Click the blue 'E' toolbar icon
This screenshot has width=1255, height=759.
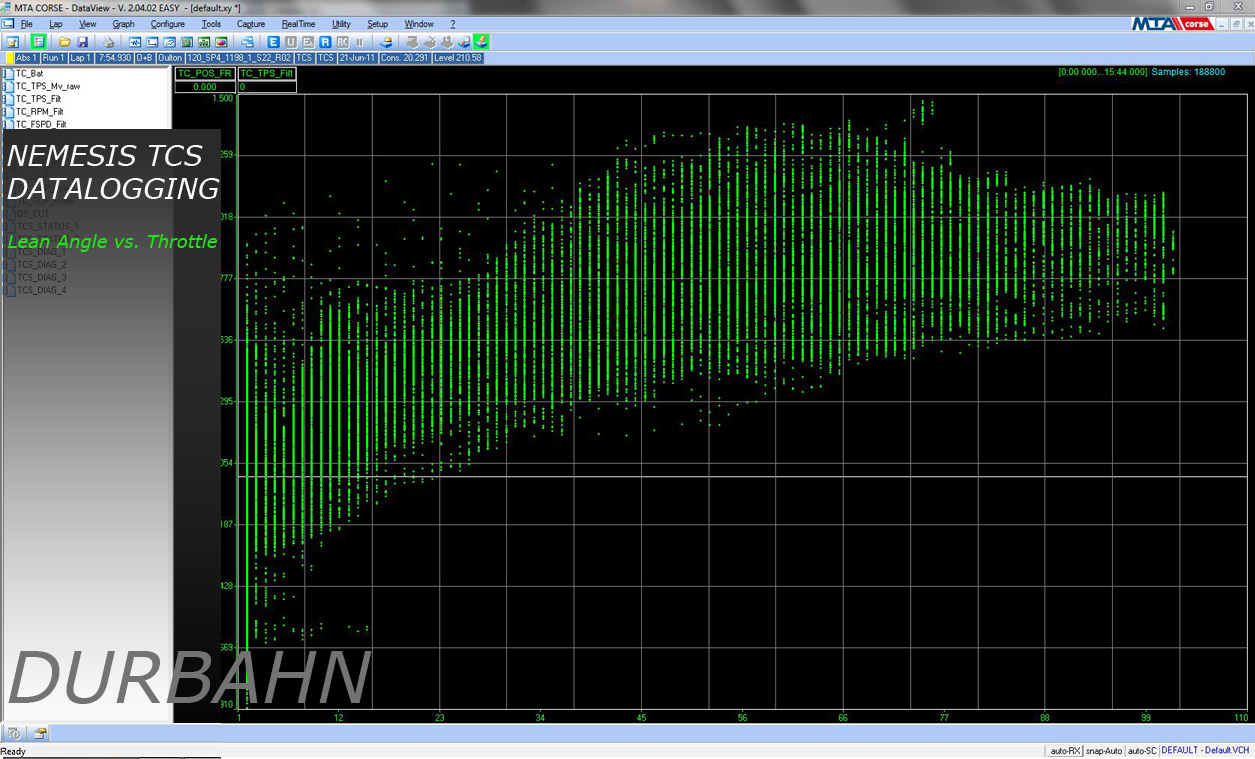274,42
